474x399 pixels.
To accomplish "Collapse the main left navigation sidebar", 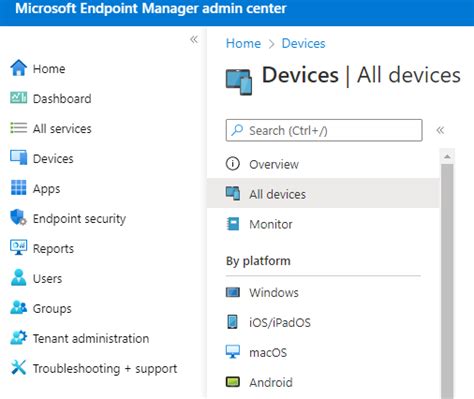I will (194, 40).
